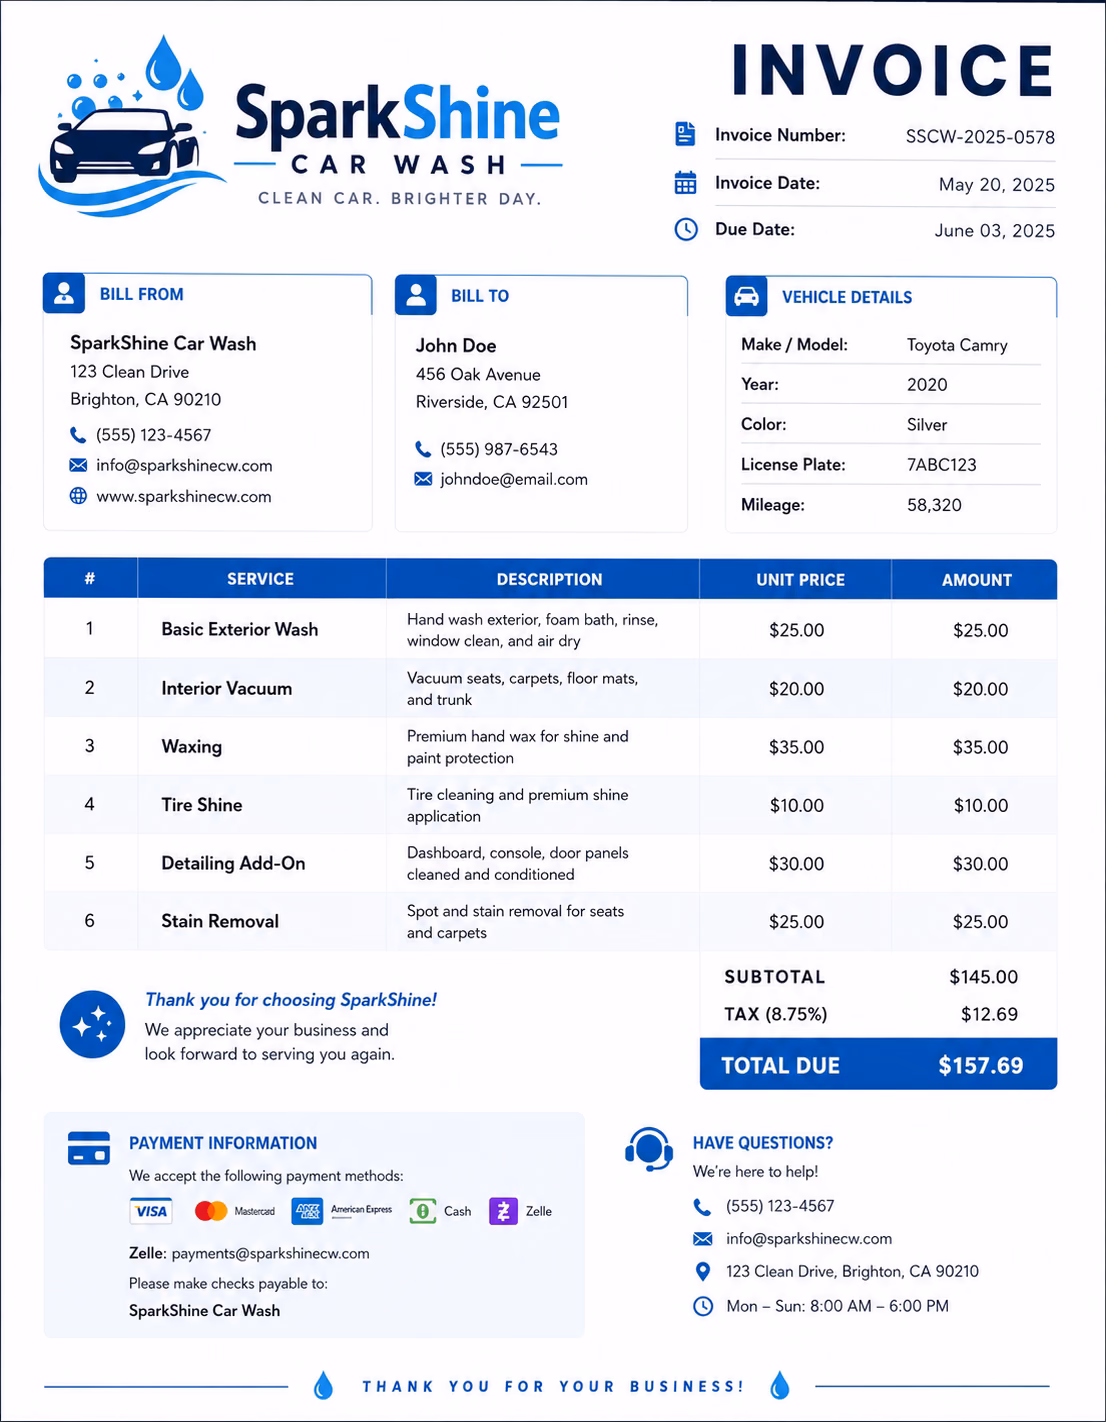Click the $12.69 tax value
This screenshot has height=1422, width=1106.
coord(989,1014)
